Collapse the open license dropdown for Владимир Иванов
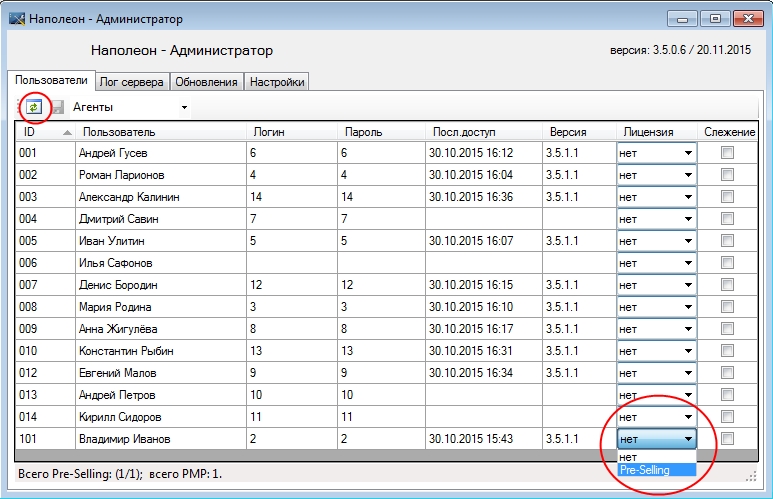Screen dimensions: 773x499 (688, 439)
